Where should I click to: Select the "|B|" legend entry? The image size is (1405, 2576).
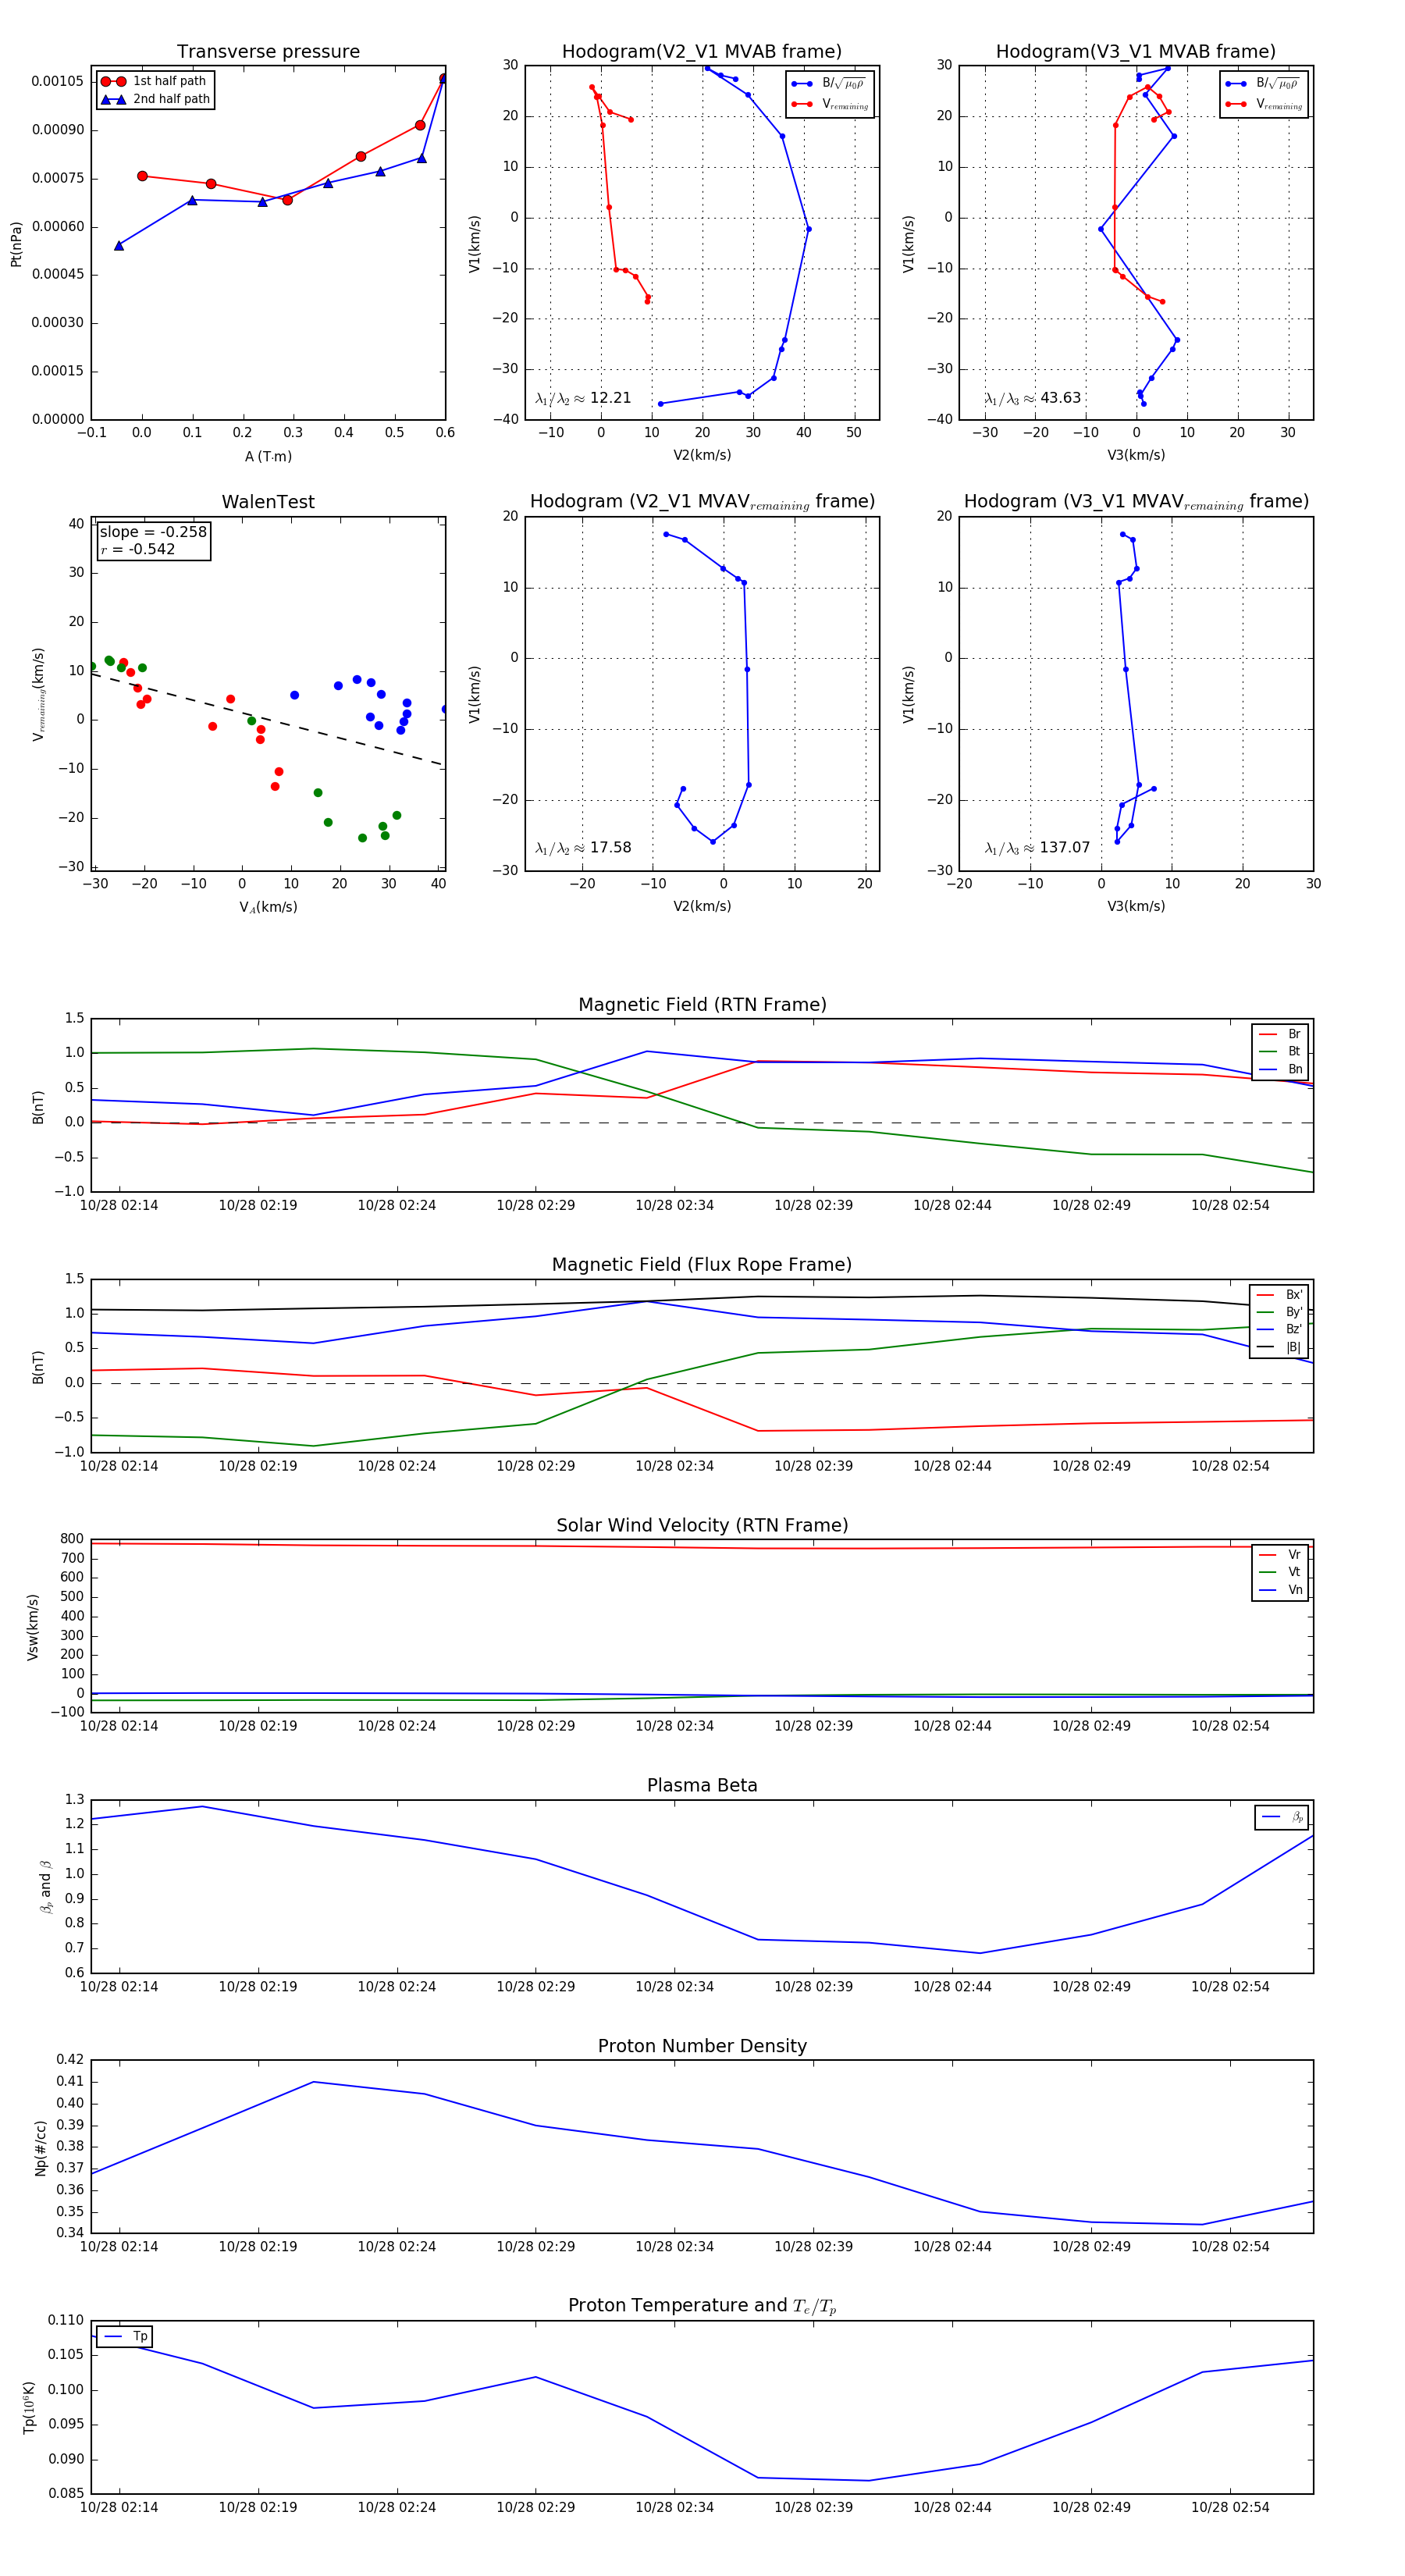(1278, 1347)
